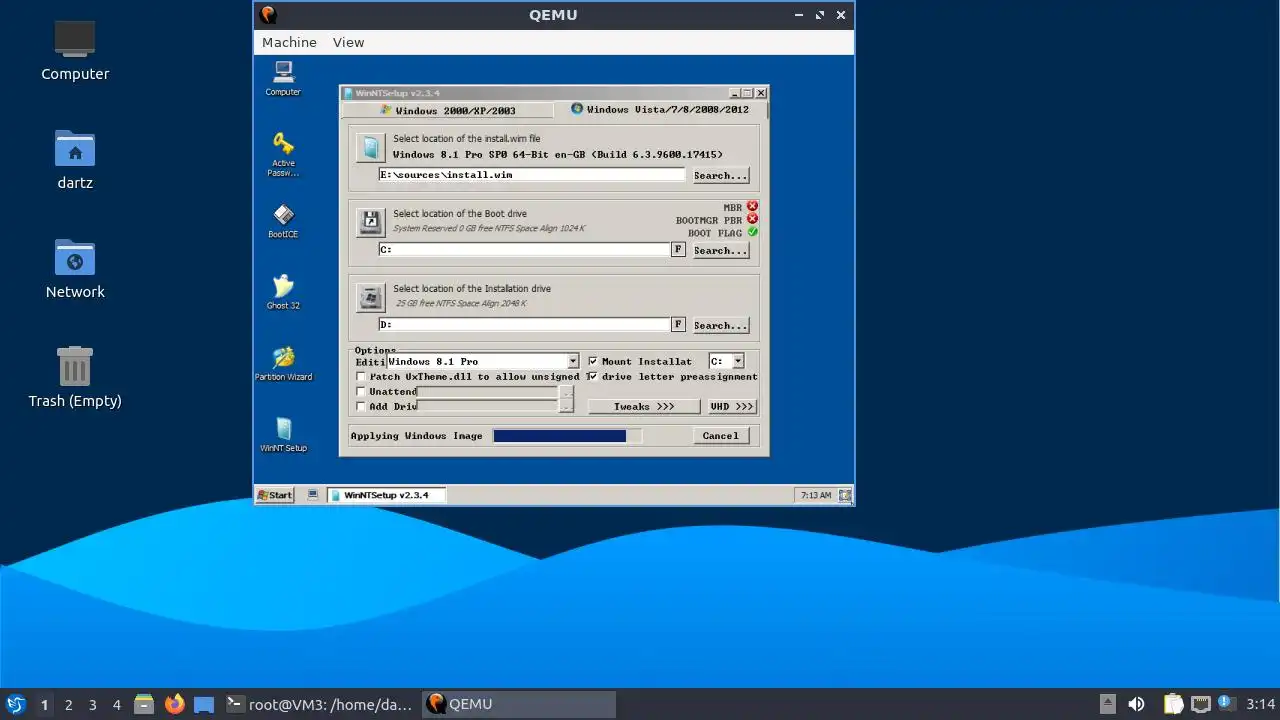
Task: Launch the file manager from panel
Action: tap(143, 704)
